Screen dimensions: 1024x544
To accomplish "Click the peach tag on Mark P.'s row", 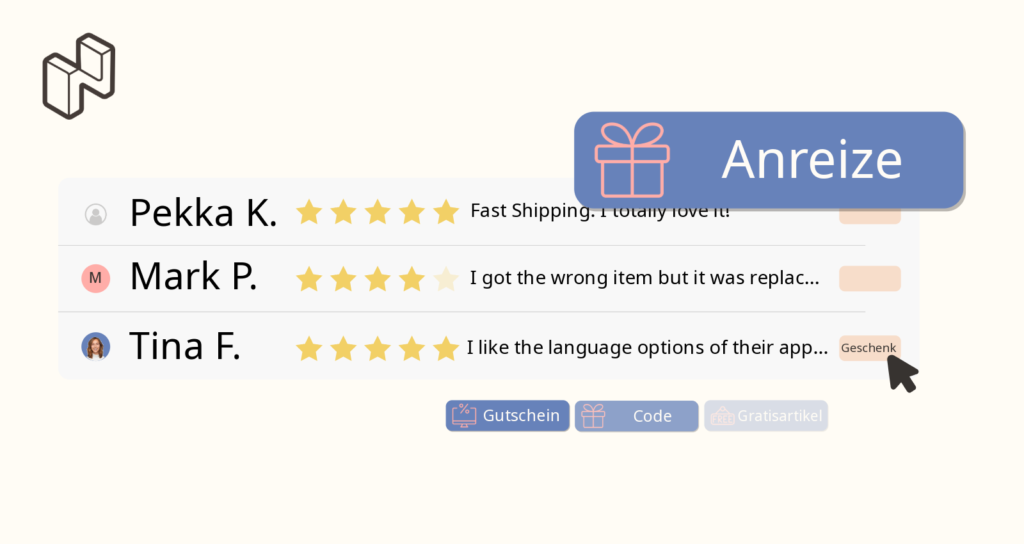I will click(869, 278).
